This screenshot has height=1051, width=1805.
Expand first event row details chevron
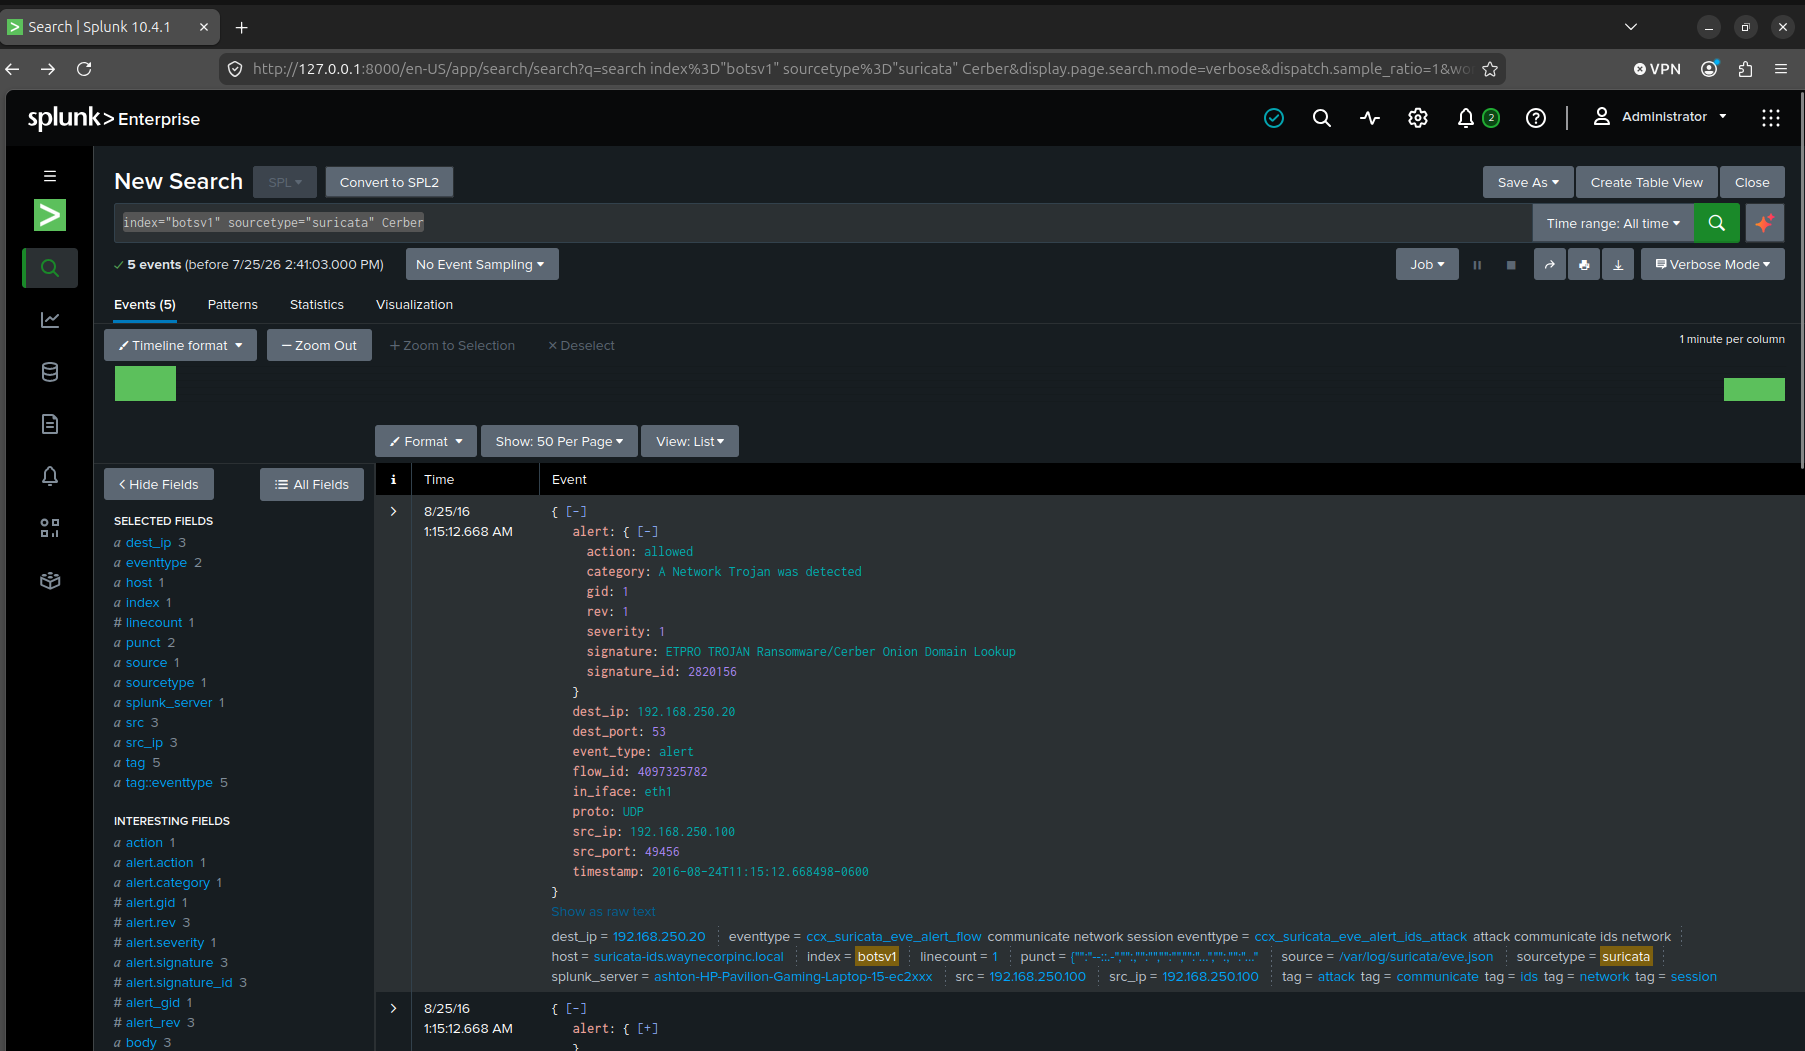pos(393,511)
